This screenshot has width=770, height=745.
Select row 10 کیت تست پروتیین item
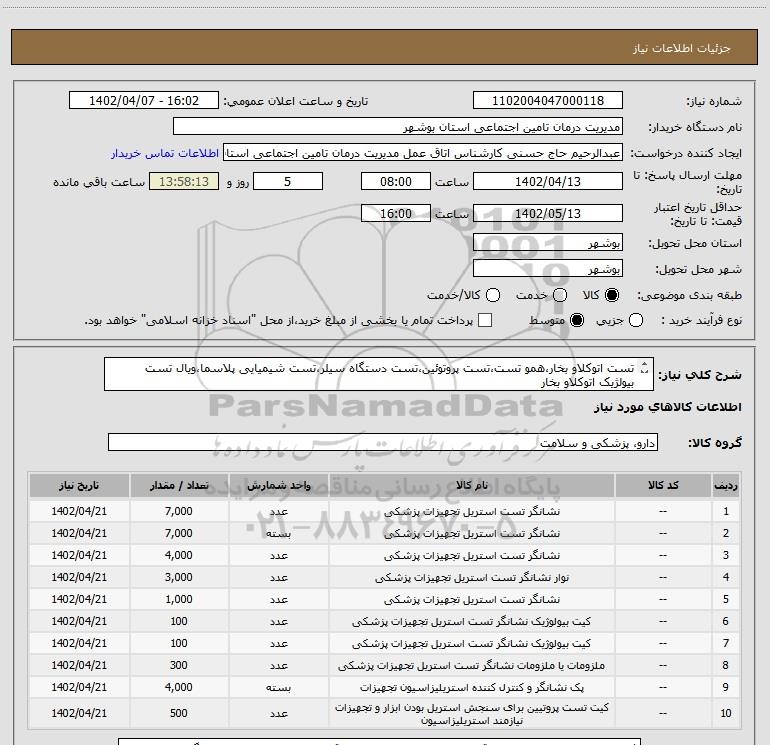(x=471, y=714)
